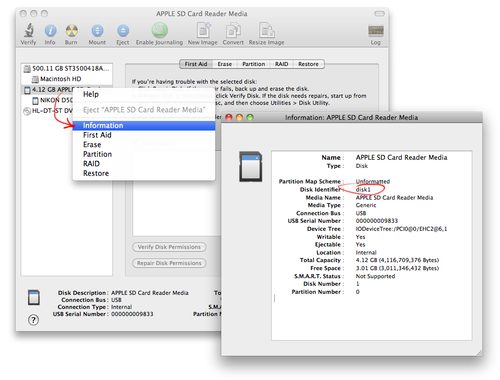Image resolution: width=500 pixels, height=380 pixels.
Task: Click the Information window title bar
Action: tap(351, 117)
